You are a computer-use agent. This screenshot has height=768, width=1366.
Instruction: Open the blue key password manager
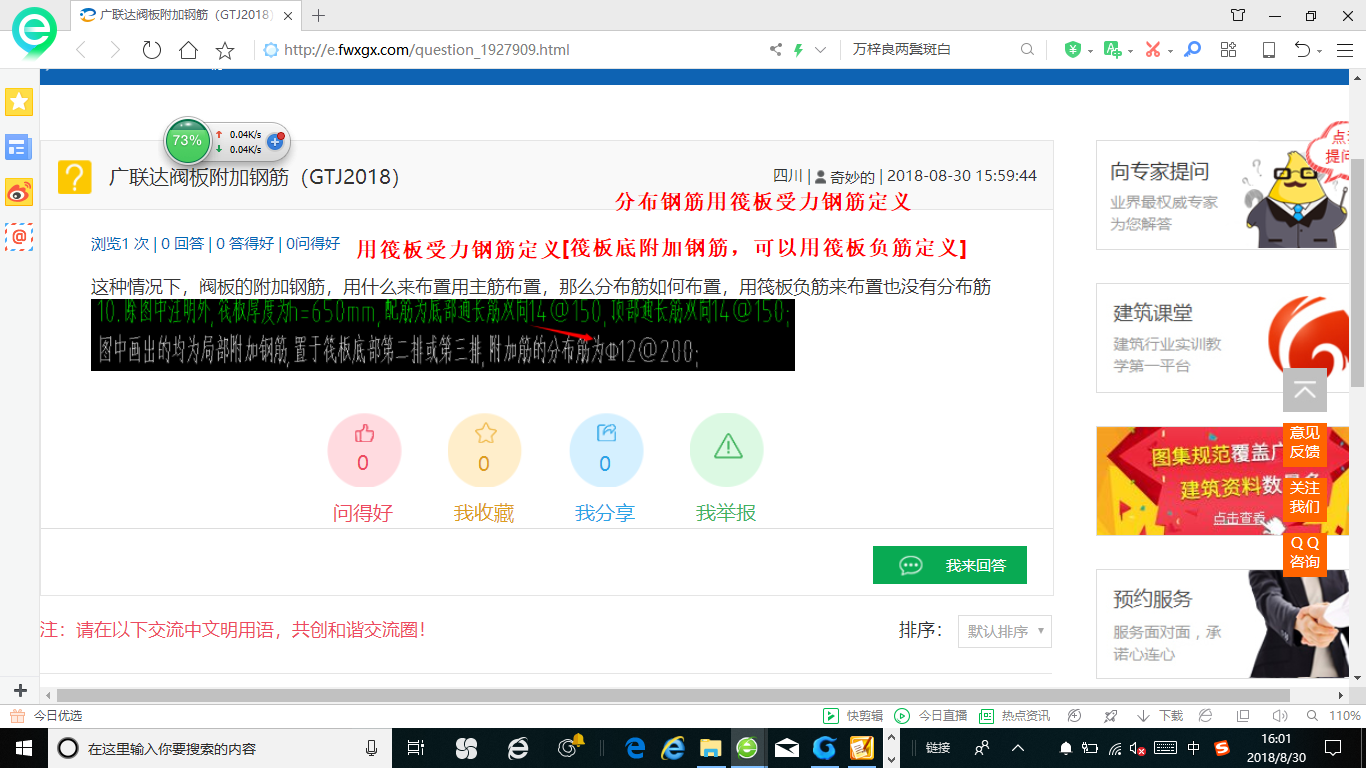click(1192, 50)
